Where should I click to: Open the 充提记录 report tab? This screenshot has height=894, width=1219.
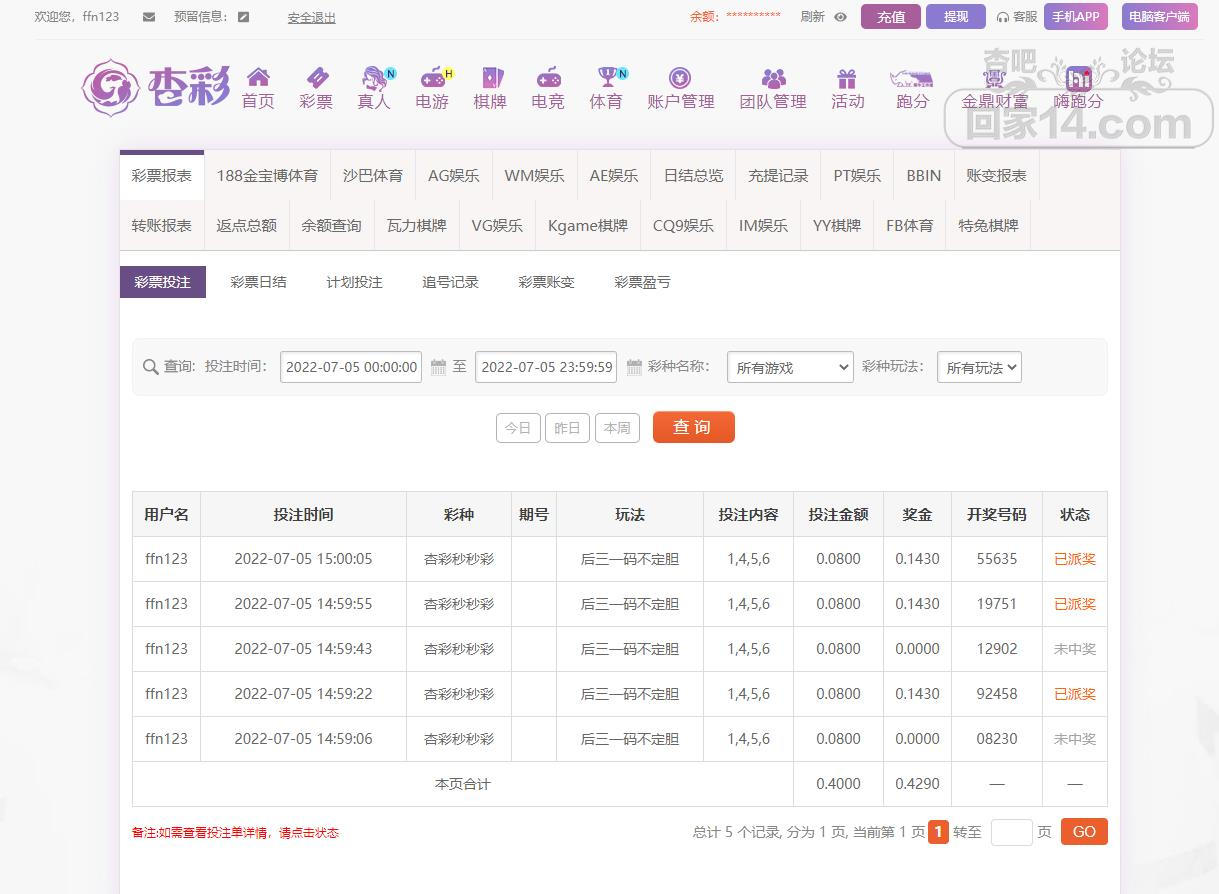778,175
